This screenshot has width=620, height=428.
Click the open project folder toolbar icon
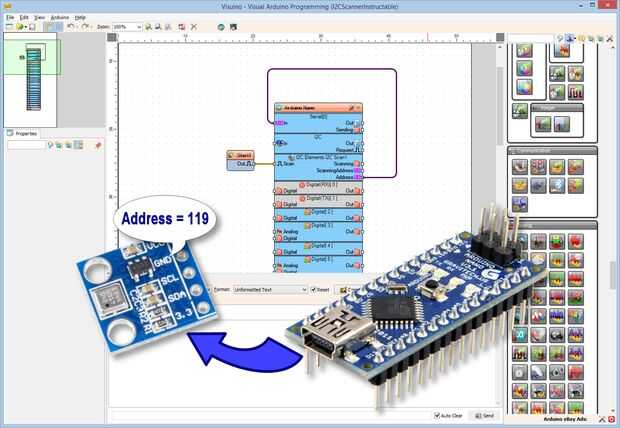[19, 27]
